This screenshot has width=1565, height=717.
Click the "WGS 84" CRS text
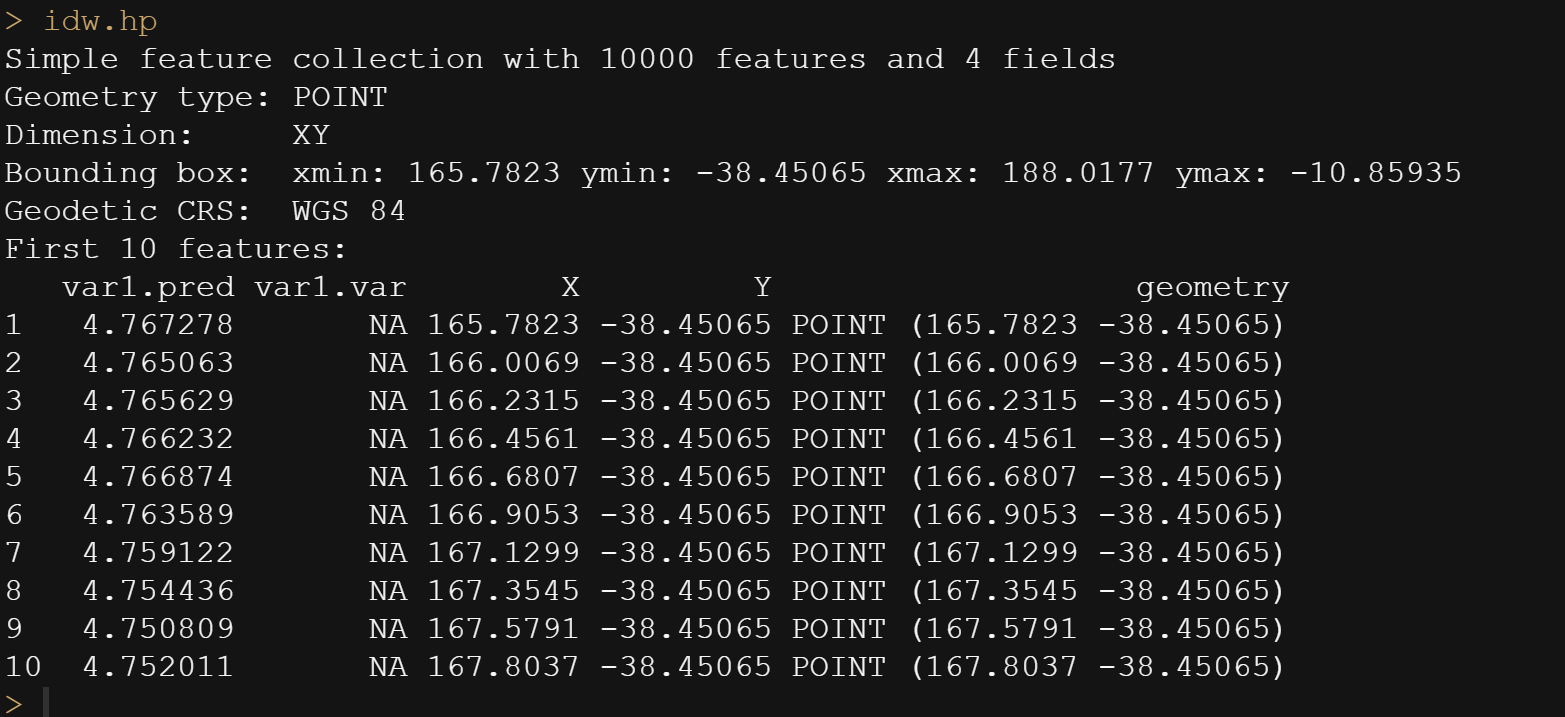[349, 212]
